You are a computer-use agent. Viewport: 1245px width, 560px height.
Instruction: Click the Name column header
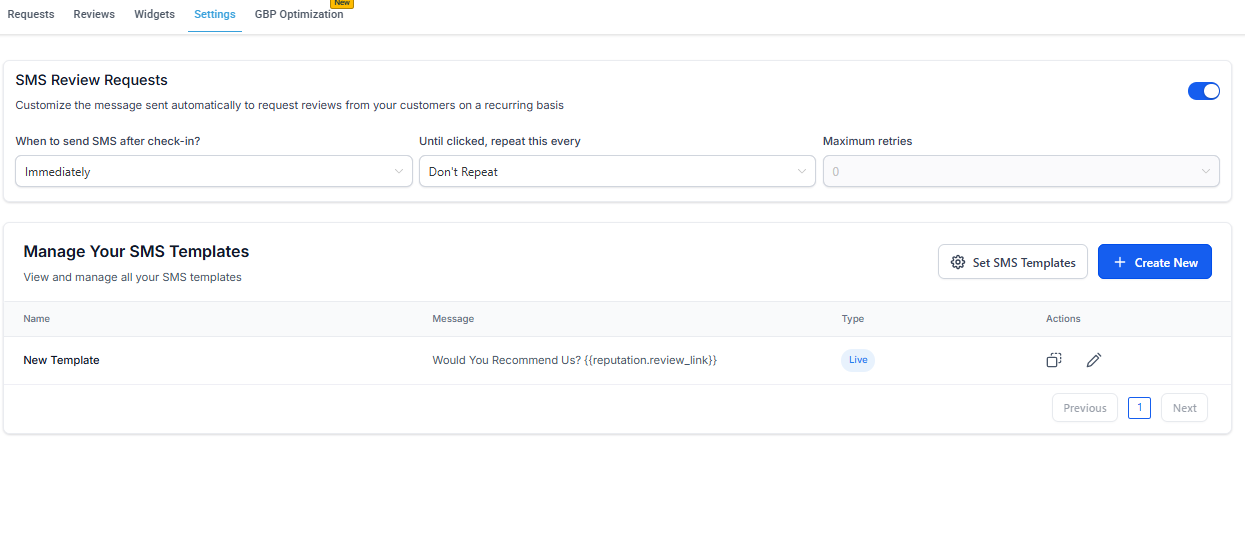coord(37,319)
